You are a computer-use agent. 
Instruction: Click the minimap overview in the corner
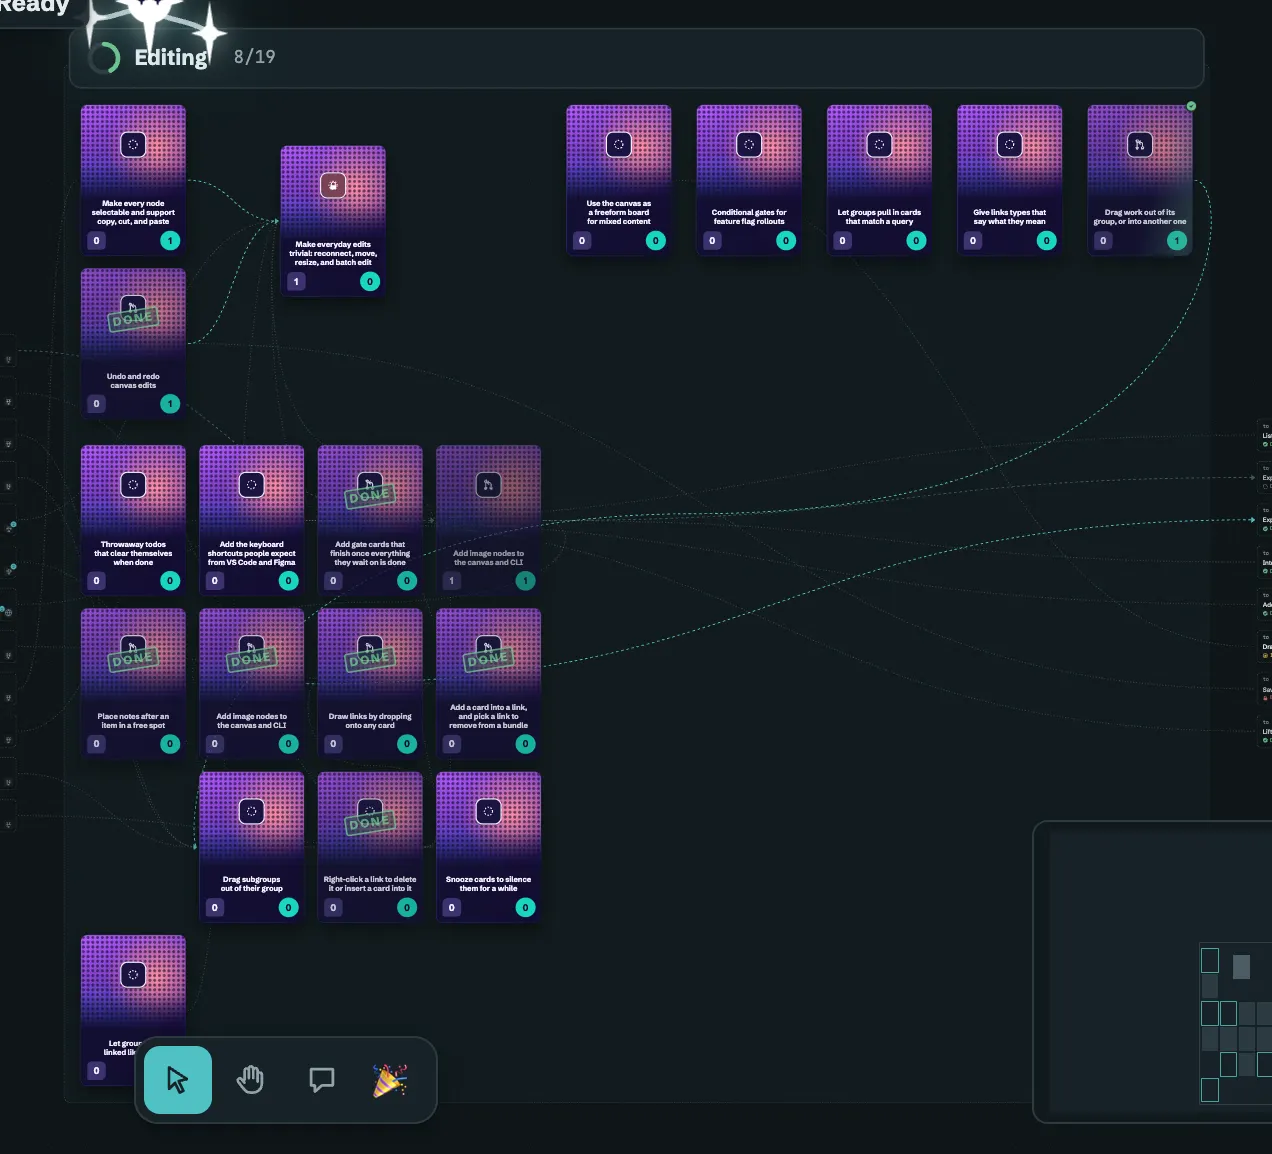point(1152,972)
